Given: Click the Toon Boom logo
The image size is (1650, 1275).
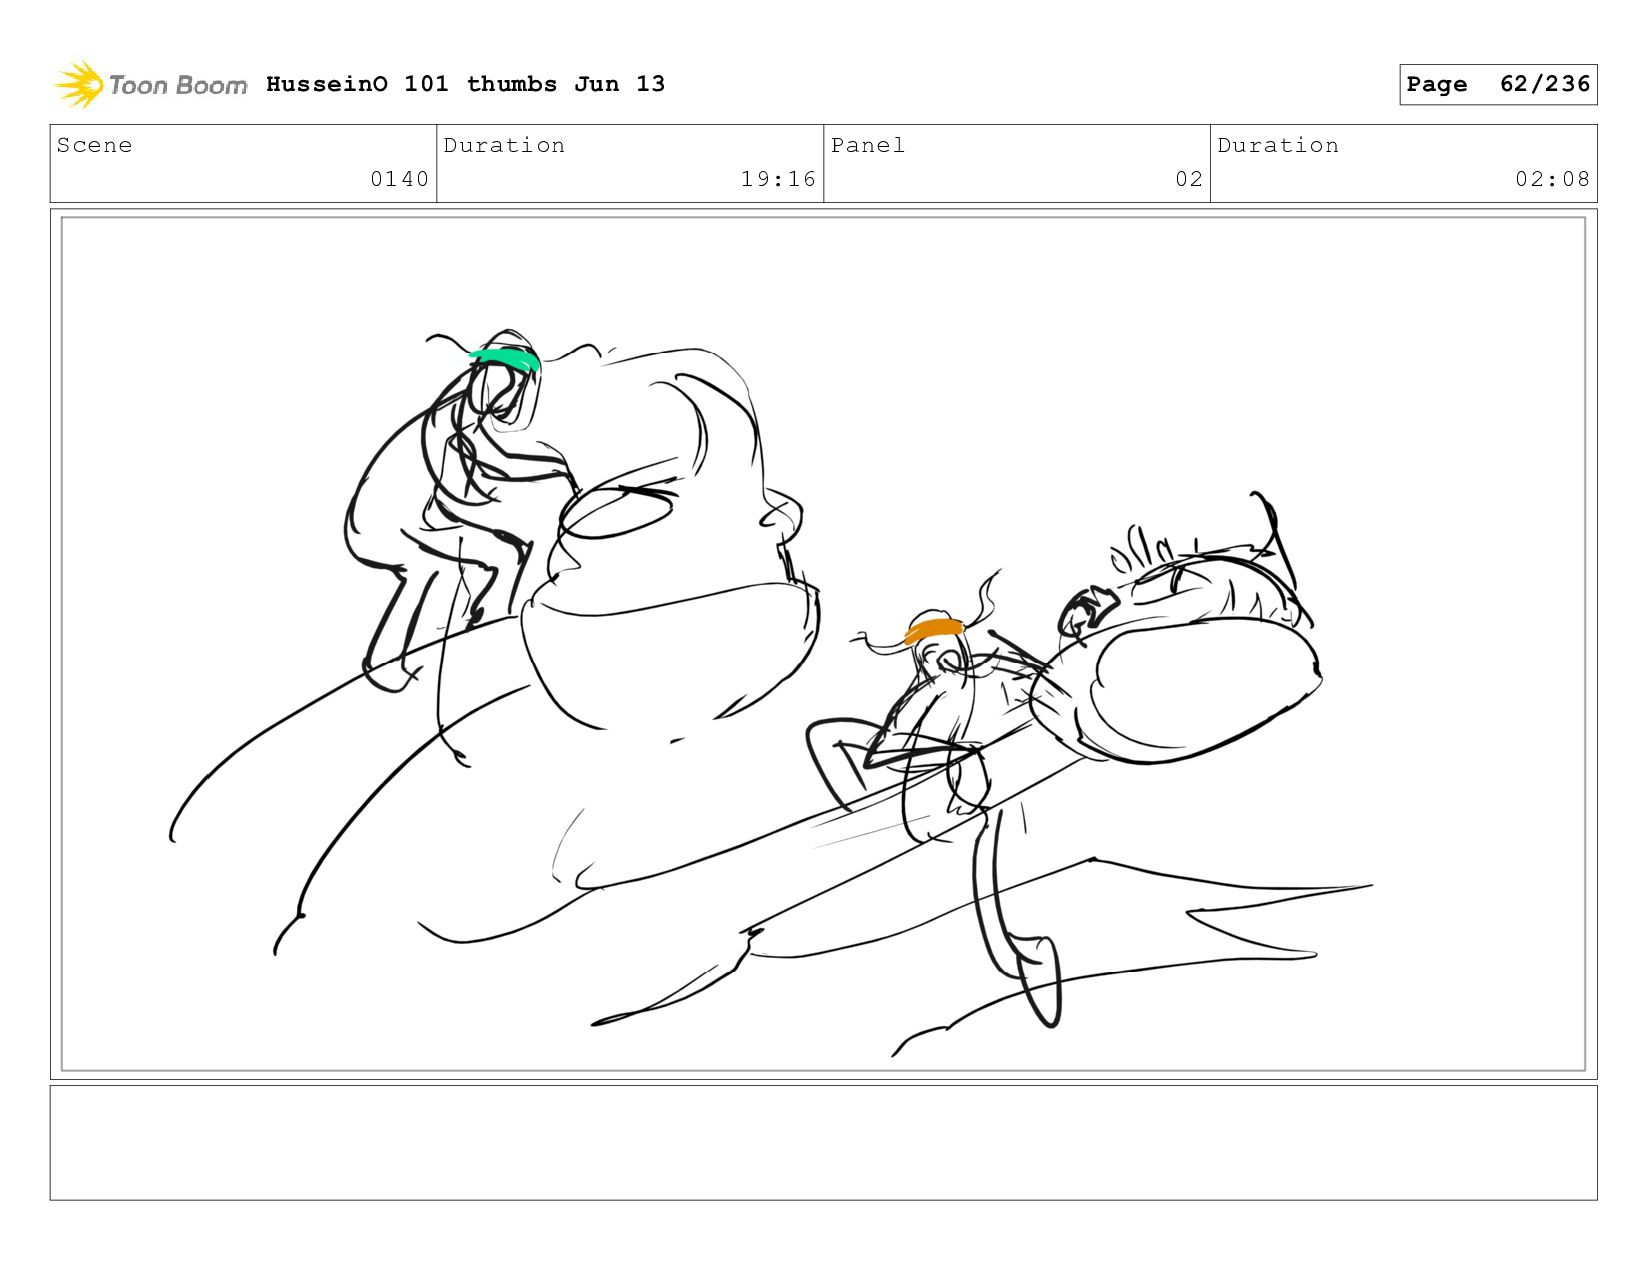Looking at the screenshot, I should click(150, 84).
